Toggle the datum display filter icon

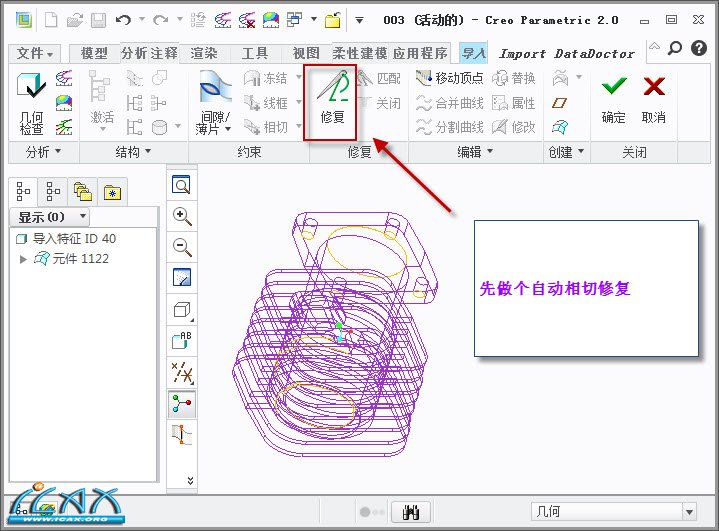[182, 372]
